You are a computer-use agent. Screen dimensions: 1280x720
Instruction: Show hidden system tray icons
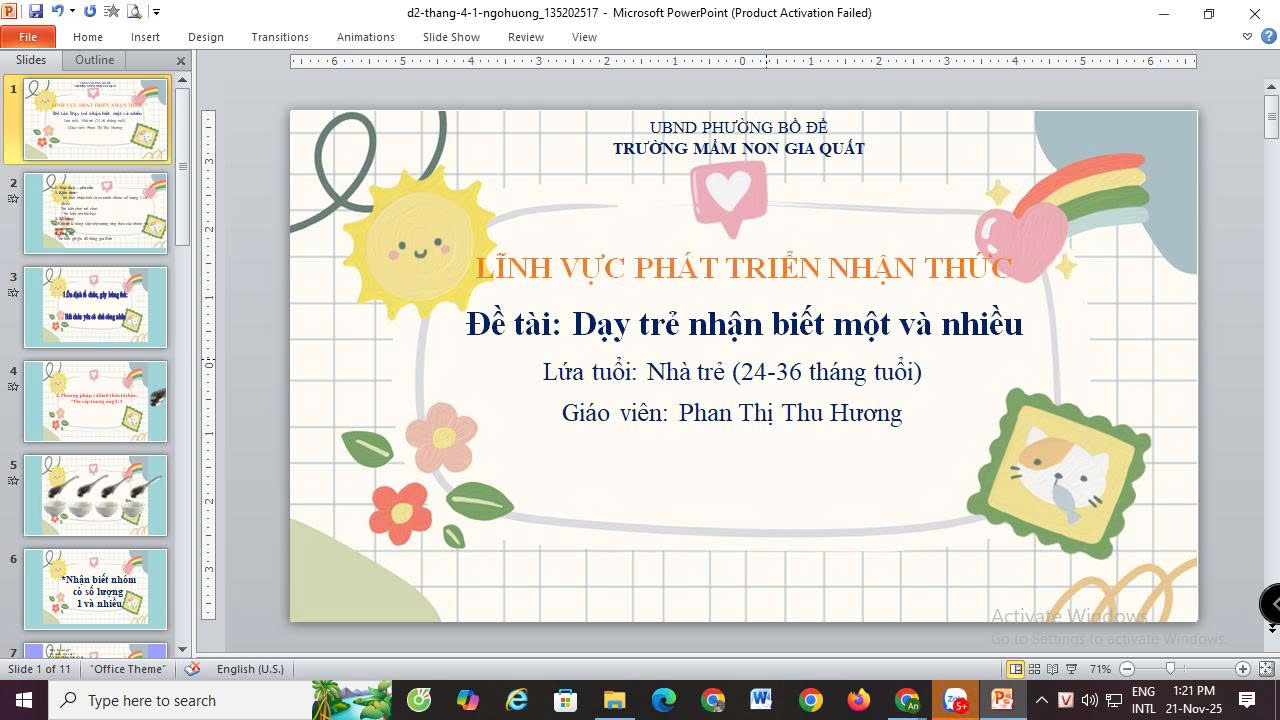pyautogui.click(x=1041, y=700)
